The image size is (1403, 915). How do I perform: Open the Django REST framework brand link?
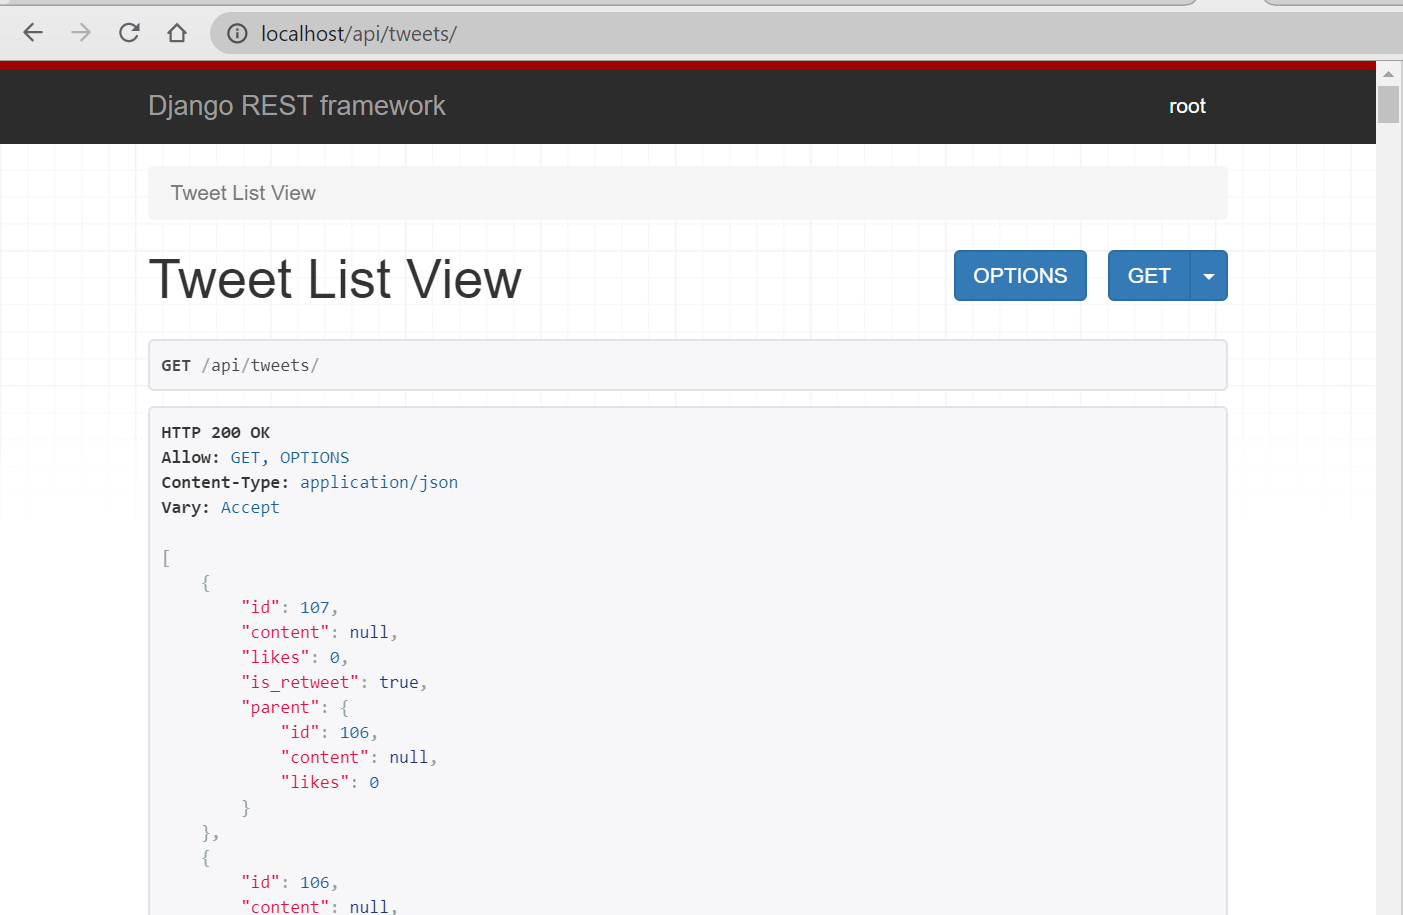pyautogui.click(x=297, y=106)
